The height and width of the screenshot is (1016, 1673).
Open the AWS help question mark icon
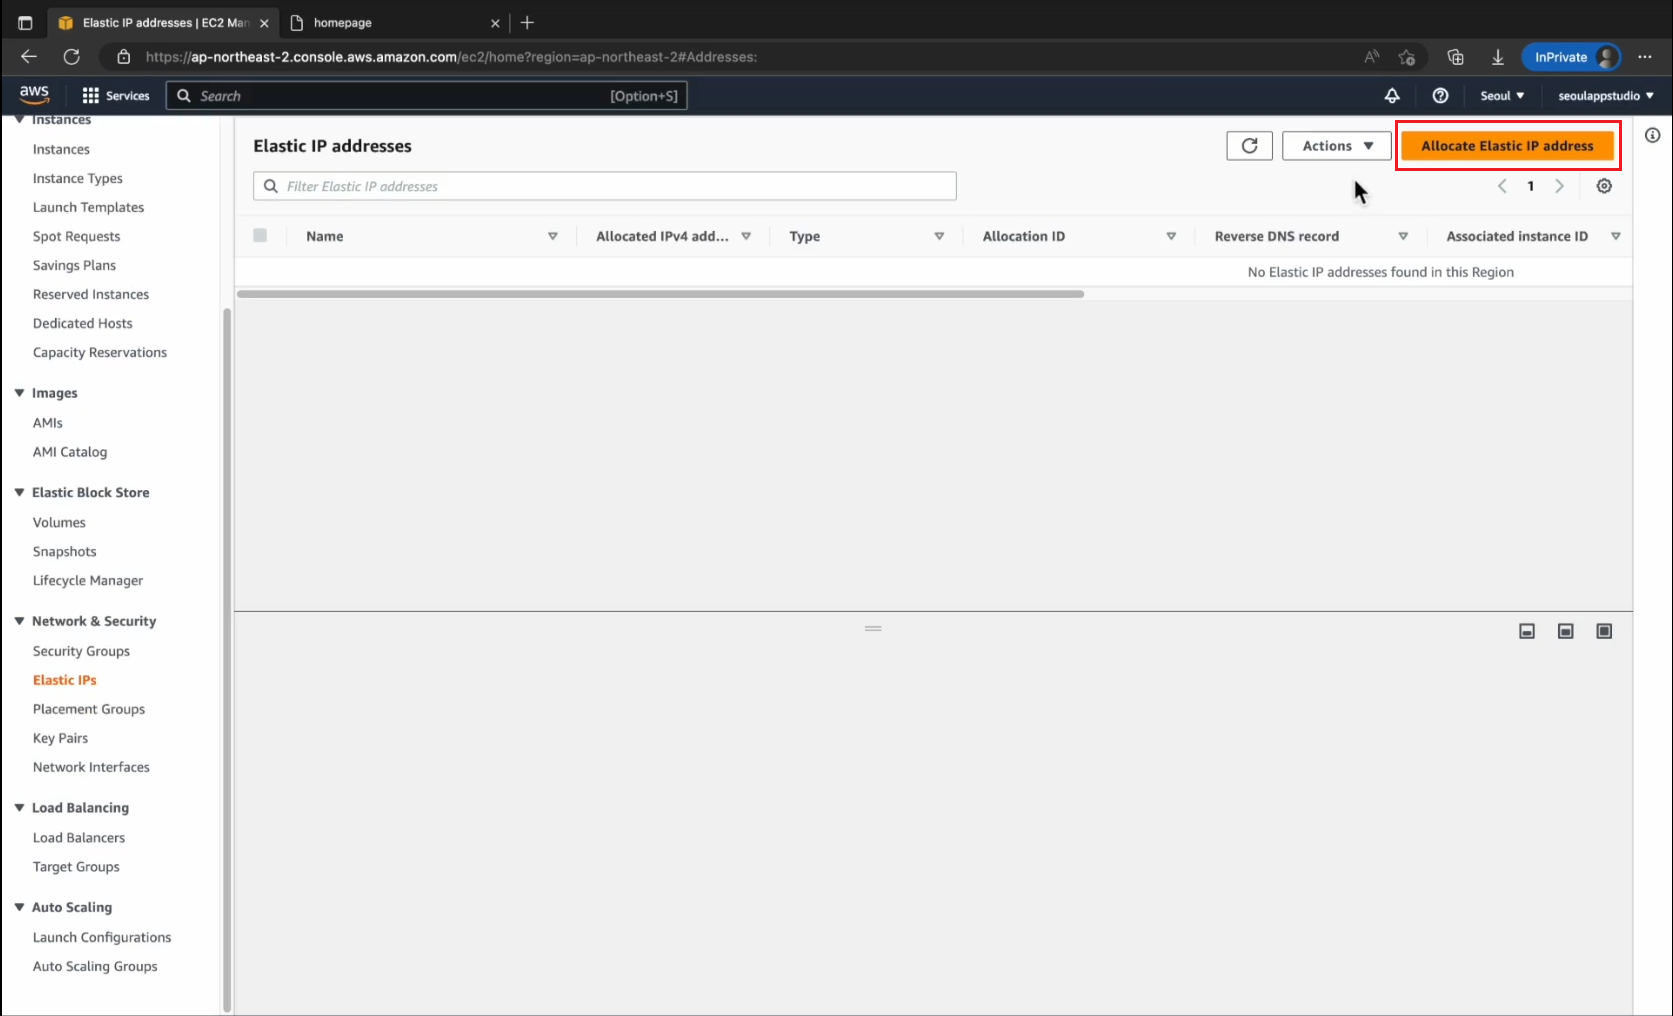(1440, 96)
